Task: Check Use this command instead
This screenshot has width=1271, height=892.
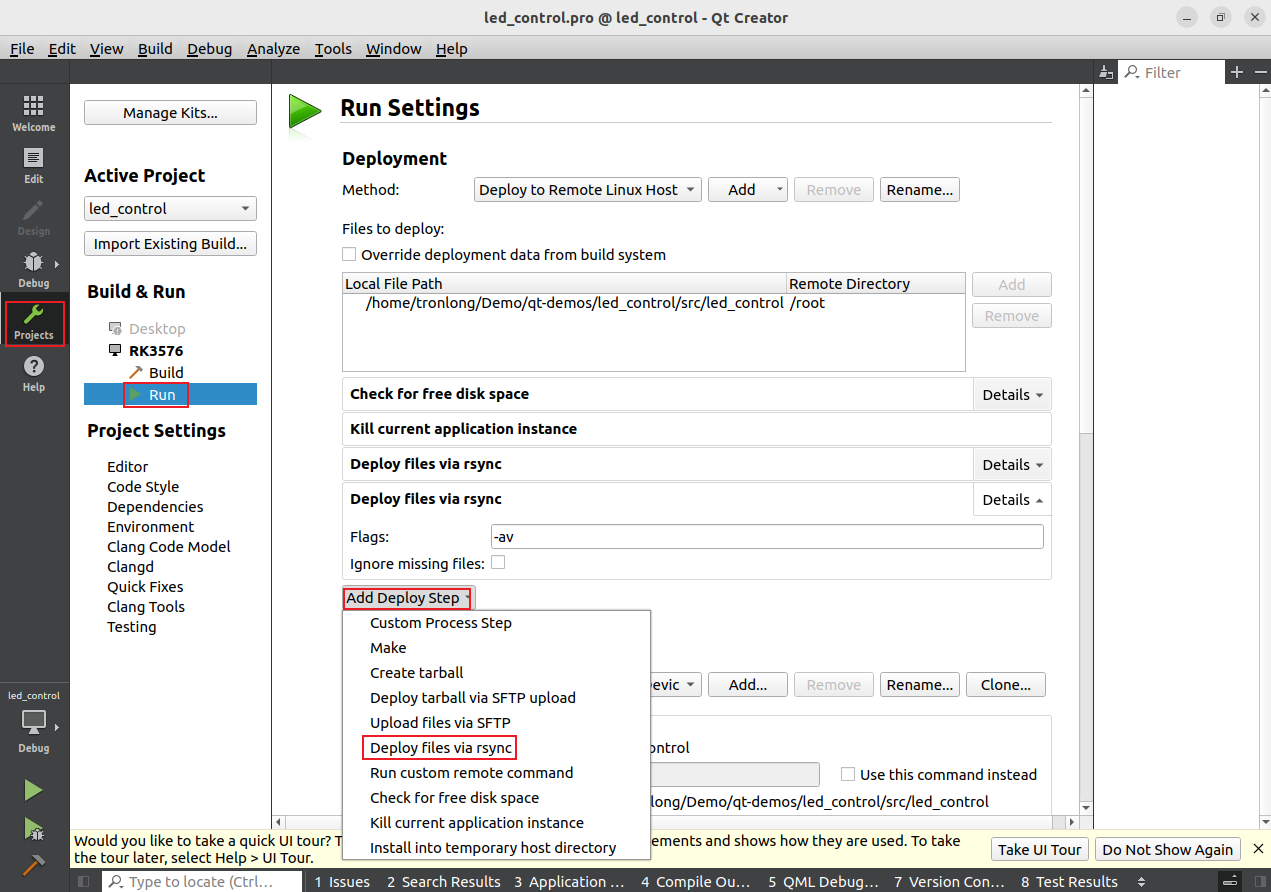Action: pyautogui.click(x=848, y=774)
